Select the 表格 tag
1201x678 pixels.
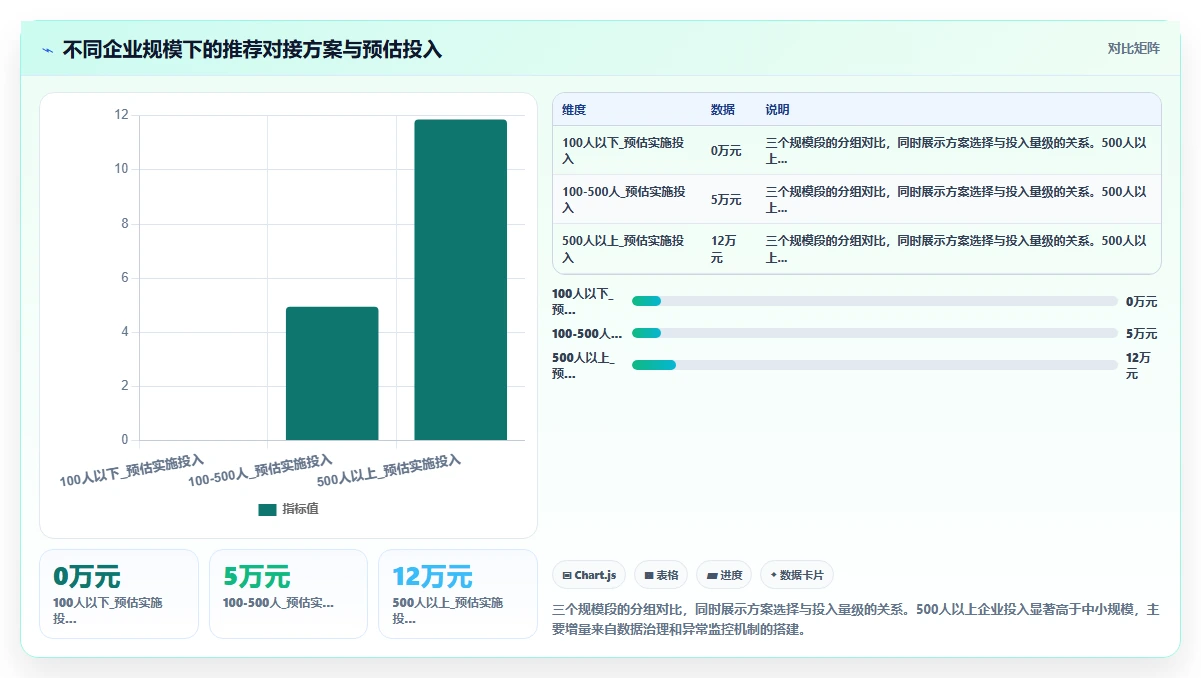[661, 575]
